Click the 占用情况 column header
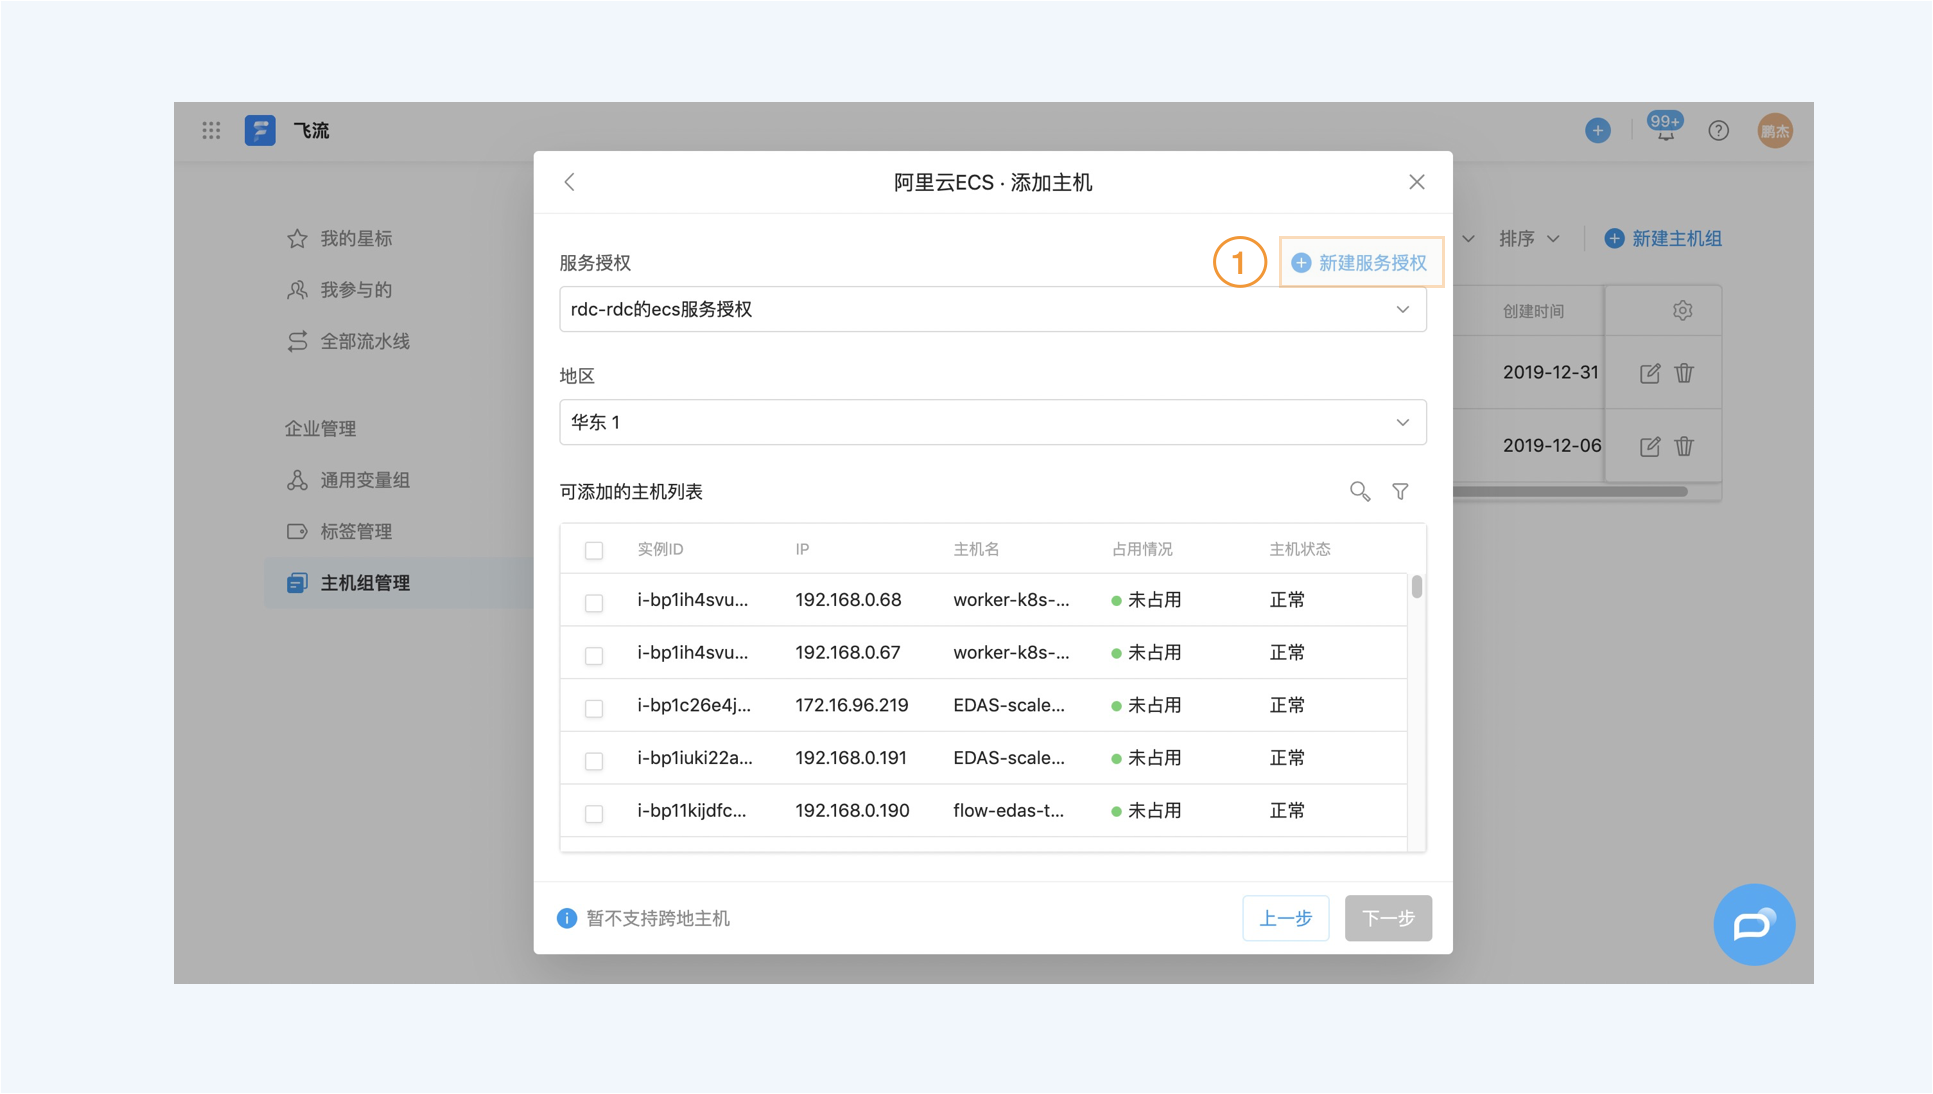 click(1142, 549)
